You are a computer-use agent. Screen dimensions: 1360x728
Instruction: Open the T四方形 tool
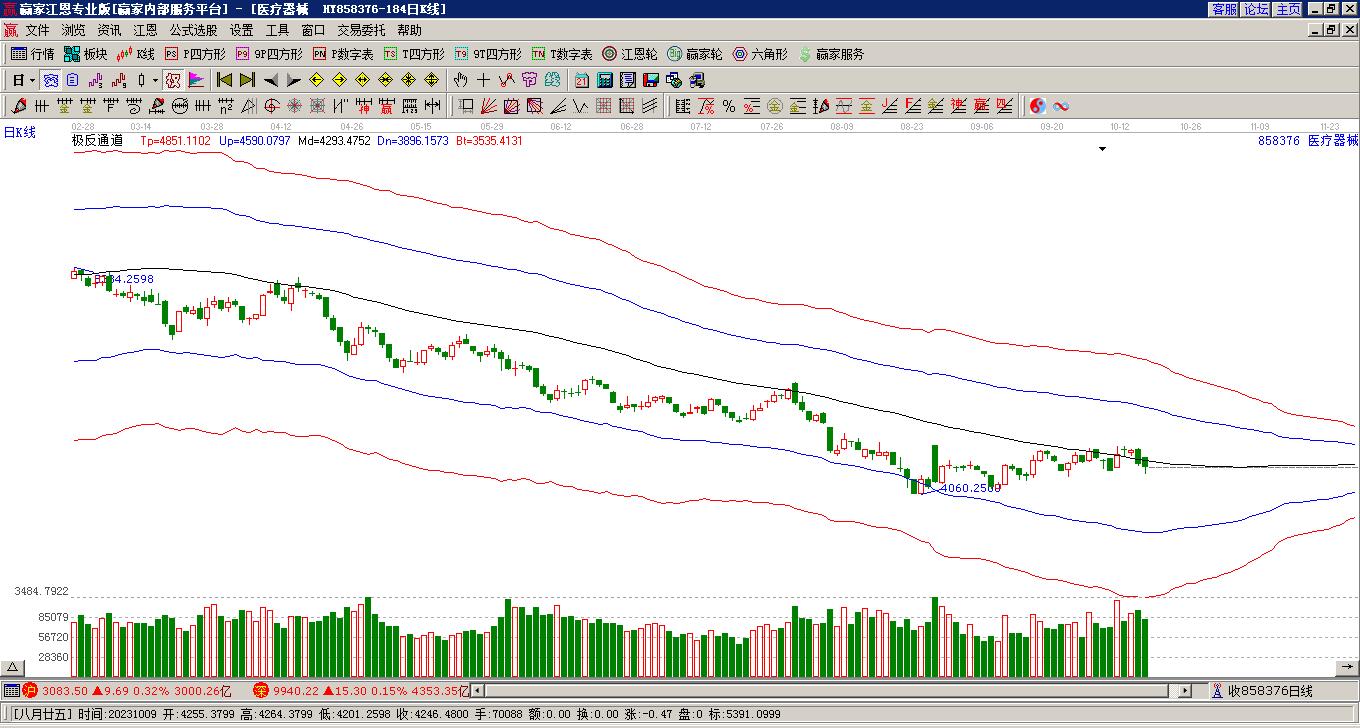coord(414,54)
